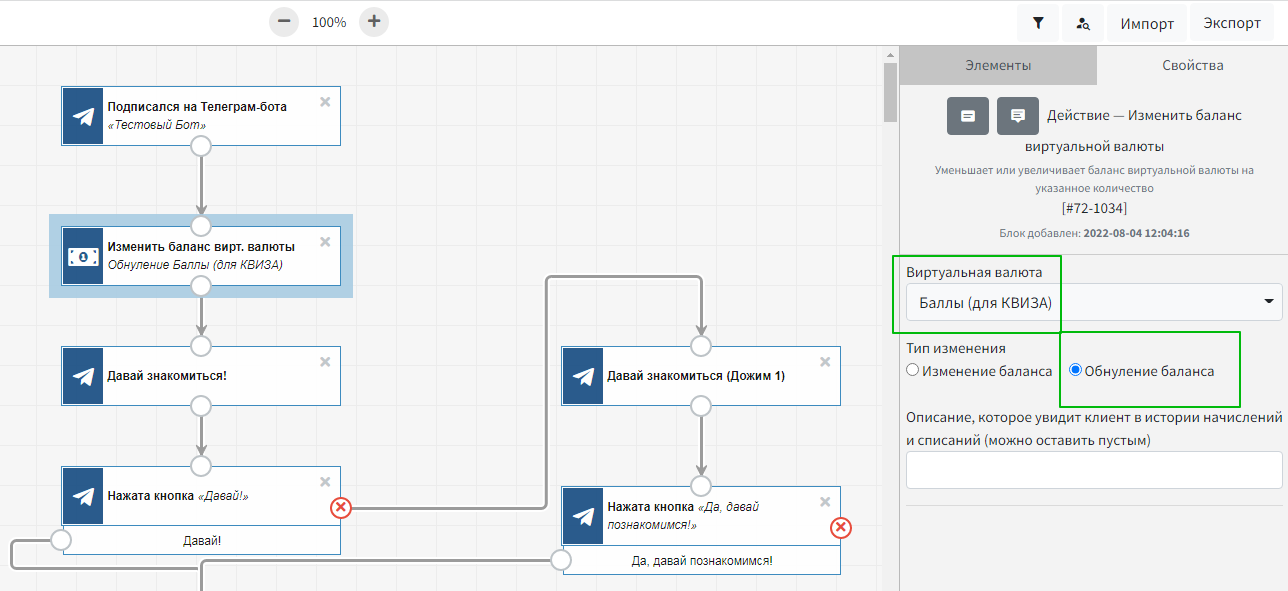Click the zoom in plus button

coord(374,22)
